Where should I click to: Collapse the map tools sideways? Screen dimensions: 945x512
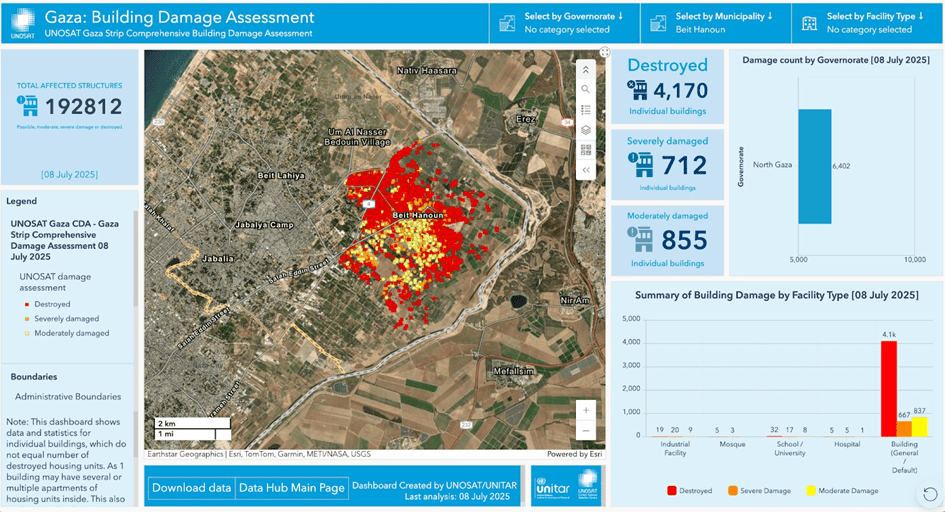coord(586,170)
